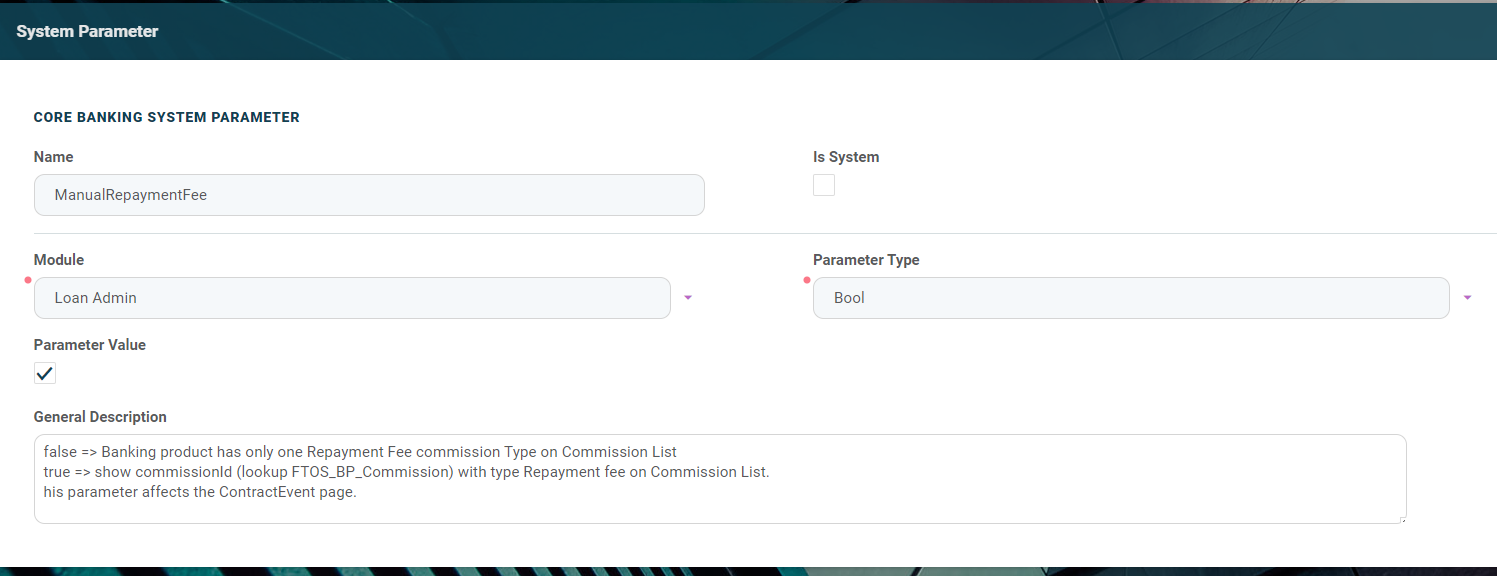Image resolution: width=1497 pixels, height=576 pixels.
Task: Click the Is System label
Action: pos(845,157)
